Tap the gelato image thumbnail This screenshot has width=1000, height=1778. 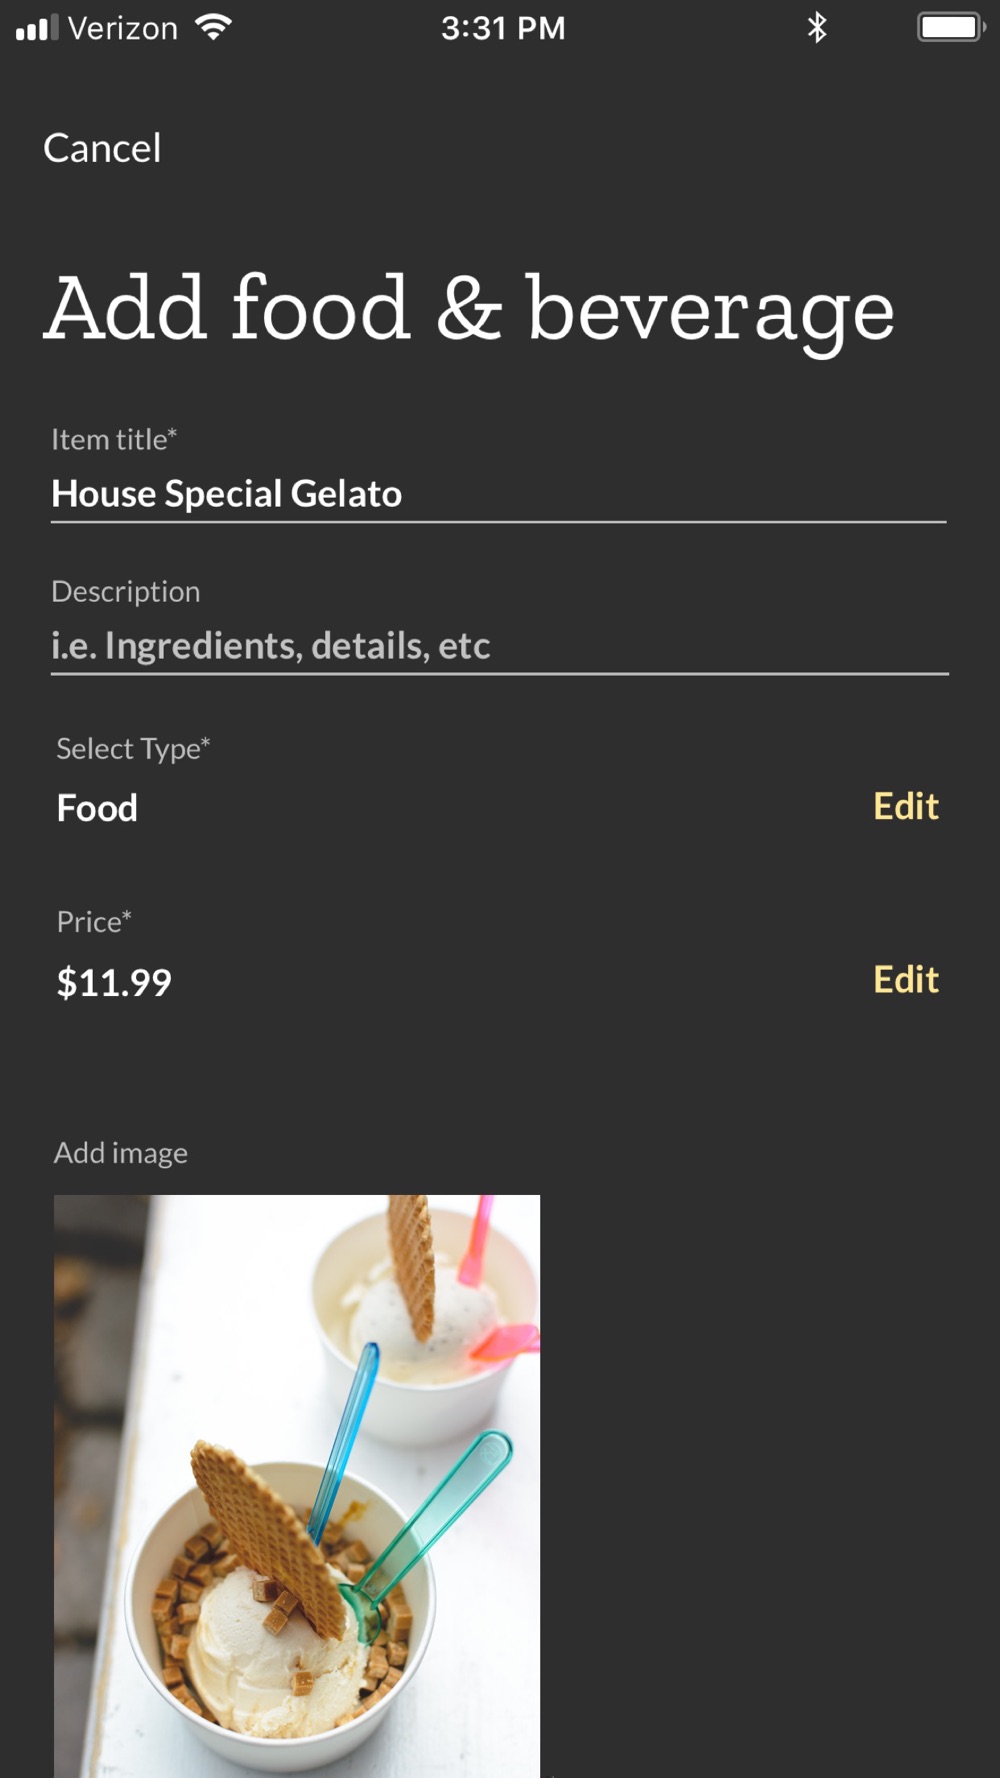coord(297,1485)
